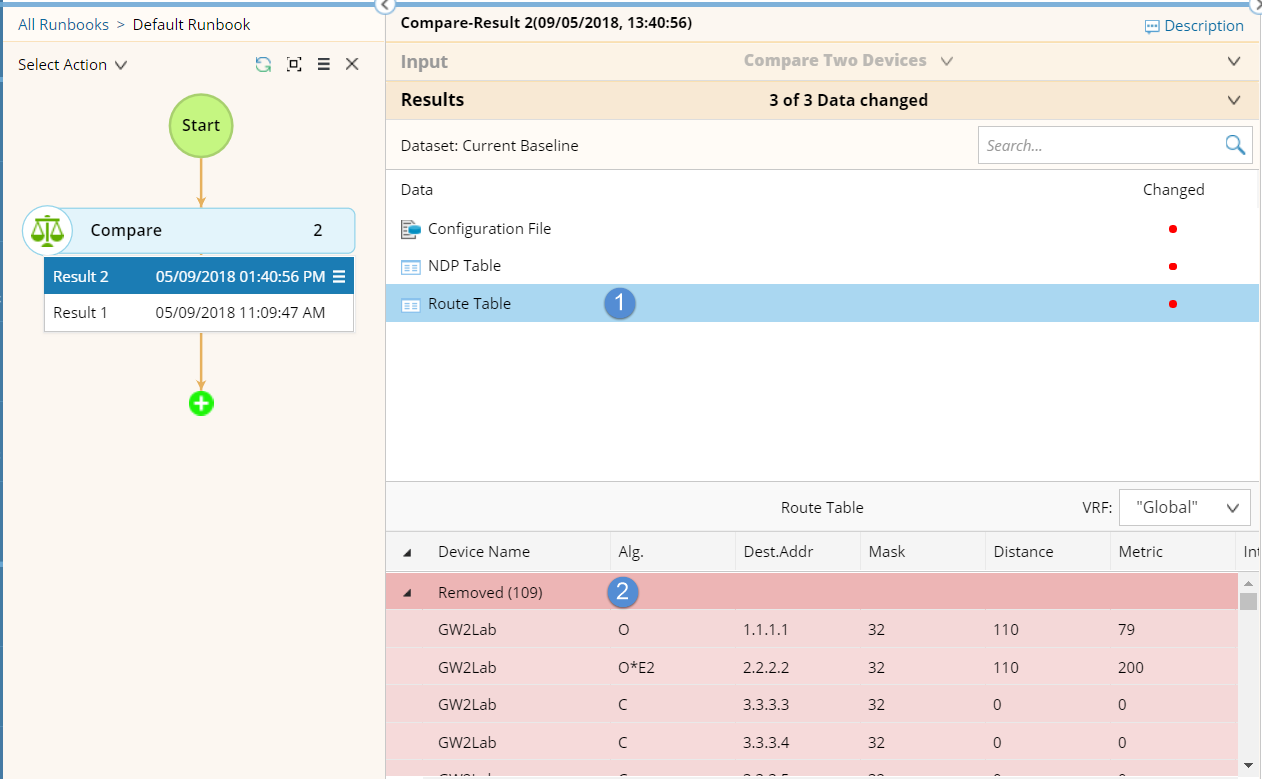Open the runbook hamburger menu icon
Viewport: 1262px width, 779px height.
[x=323, y=64]
